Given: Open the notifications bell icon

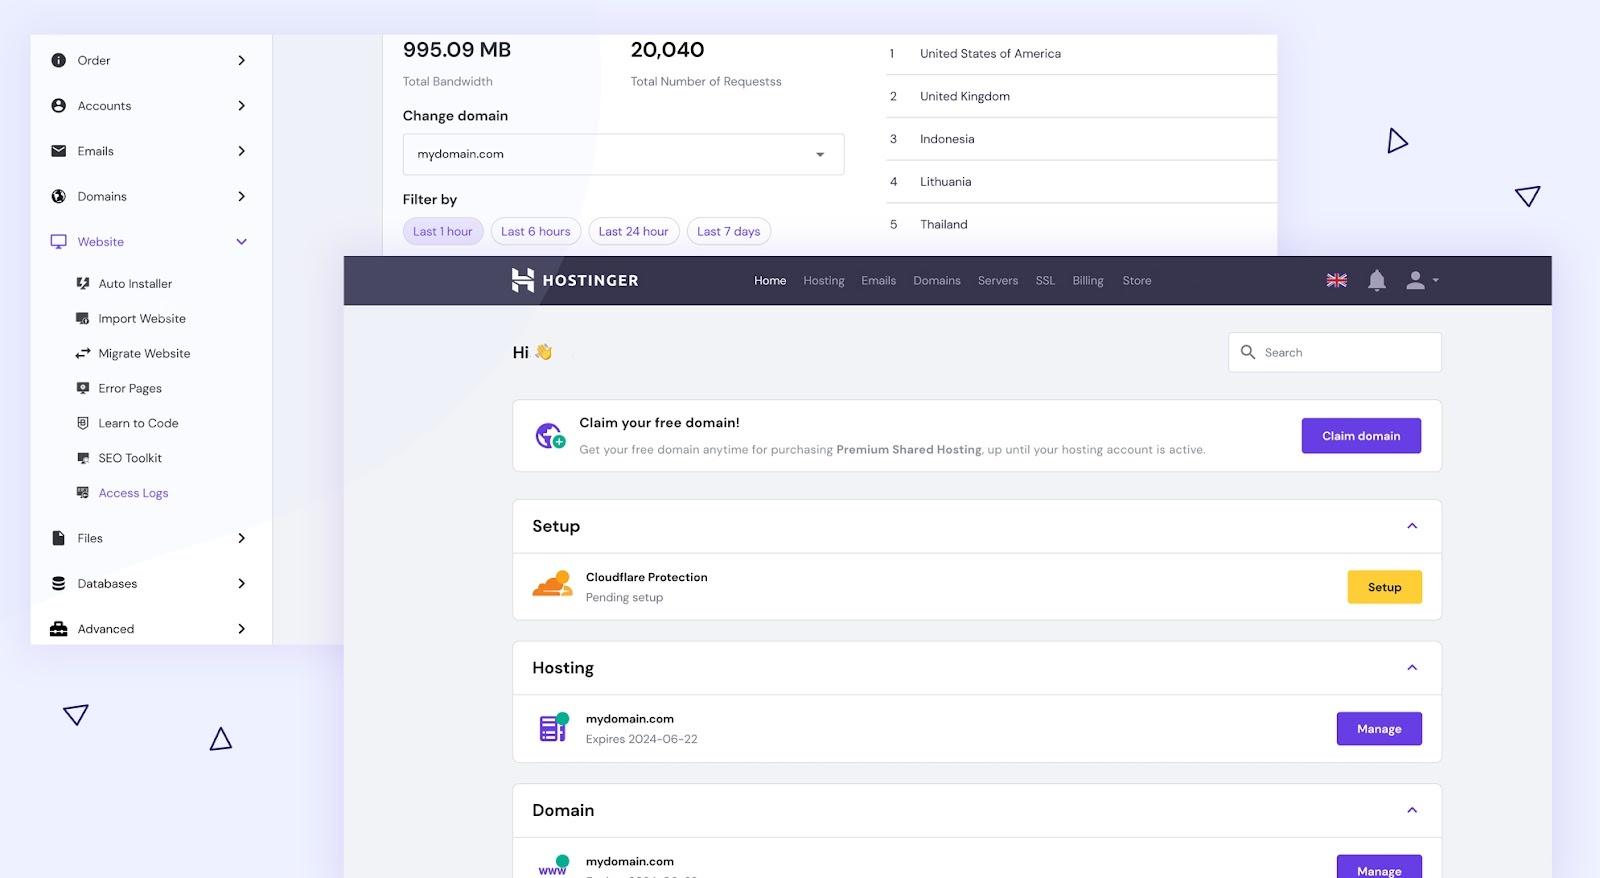Looking at the screenshot, I should pos(1377,281).
